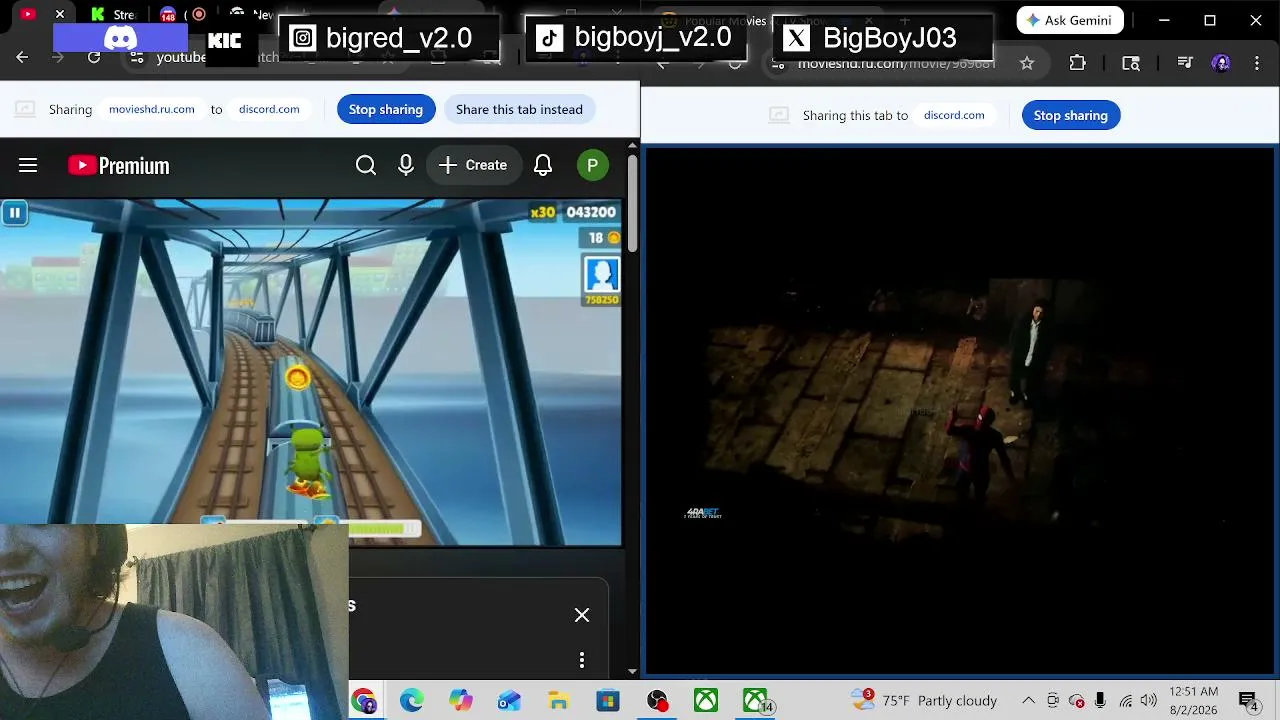Switch to the Kick Stream tab
This screenshot has width=1280, height=720.
pos(112,14)
